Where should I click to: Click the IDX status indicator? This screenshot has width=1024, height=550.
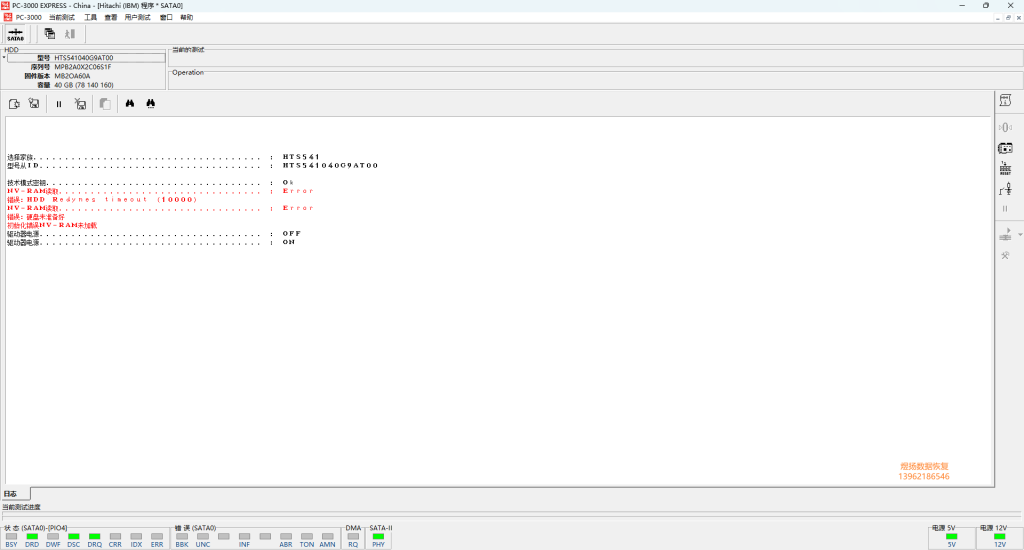(x=136, y=540)
